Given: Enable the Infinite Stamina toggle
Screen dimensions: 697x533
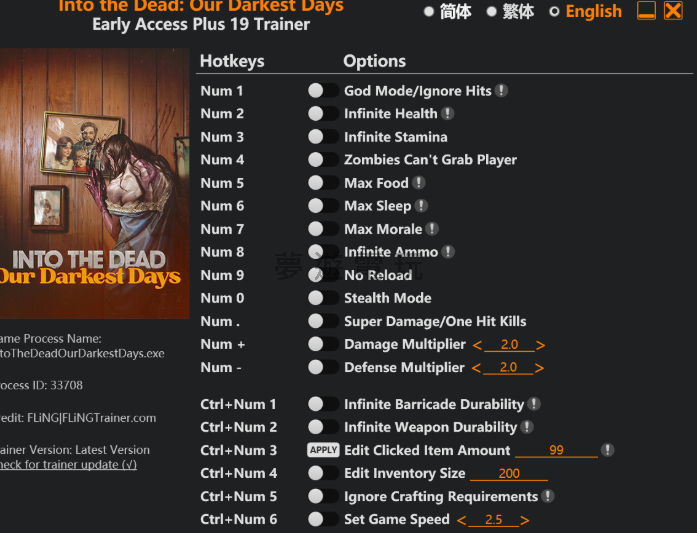Looking at the screenshot, I should pos(323,137).
